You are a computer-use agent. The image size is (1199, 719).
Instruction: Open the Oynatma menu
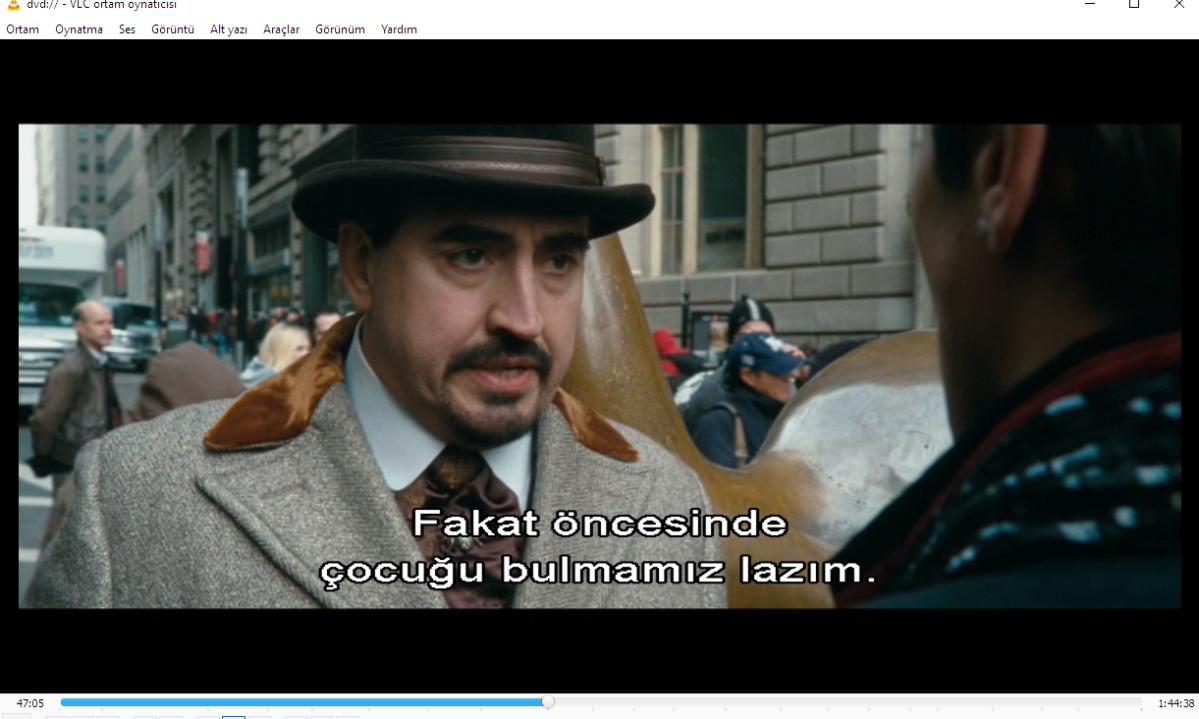coord(79,29)
